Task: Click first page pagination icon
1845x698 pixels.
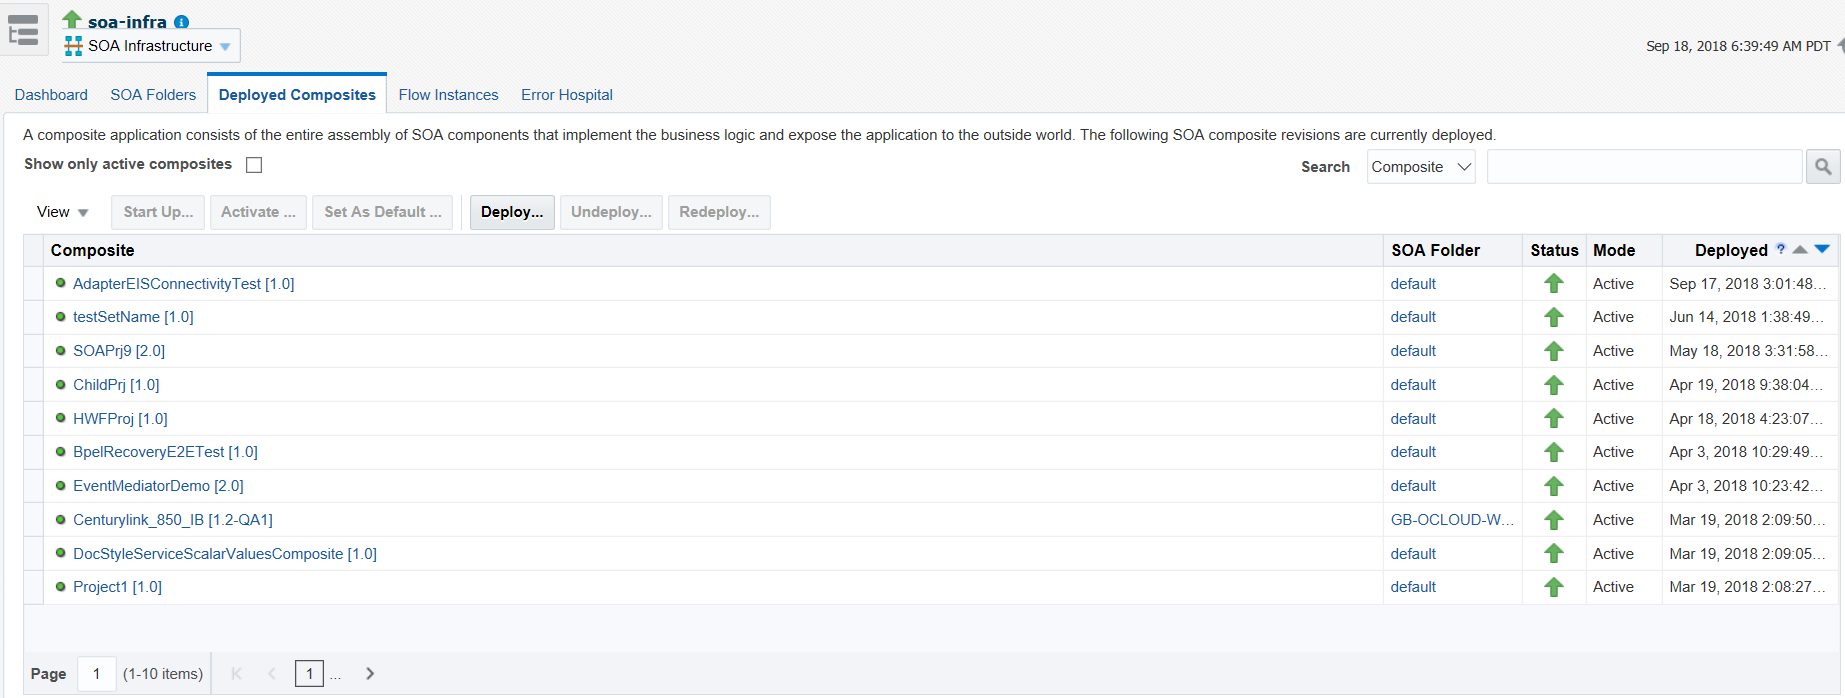Action: click(236, 674)
